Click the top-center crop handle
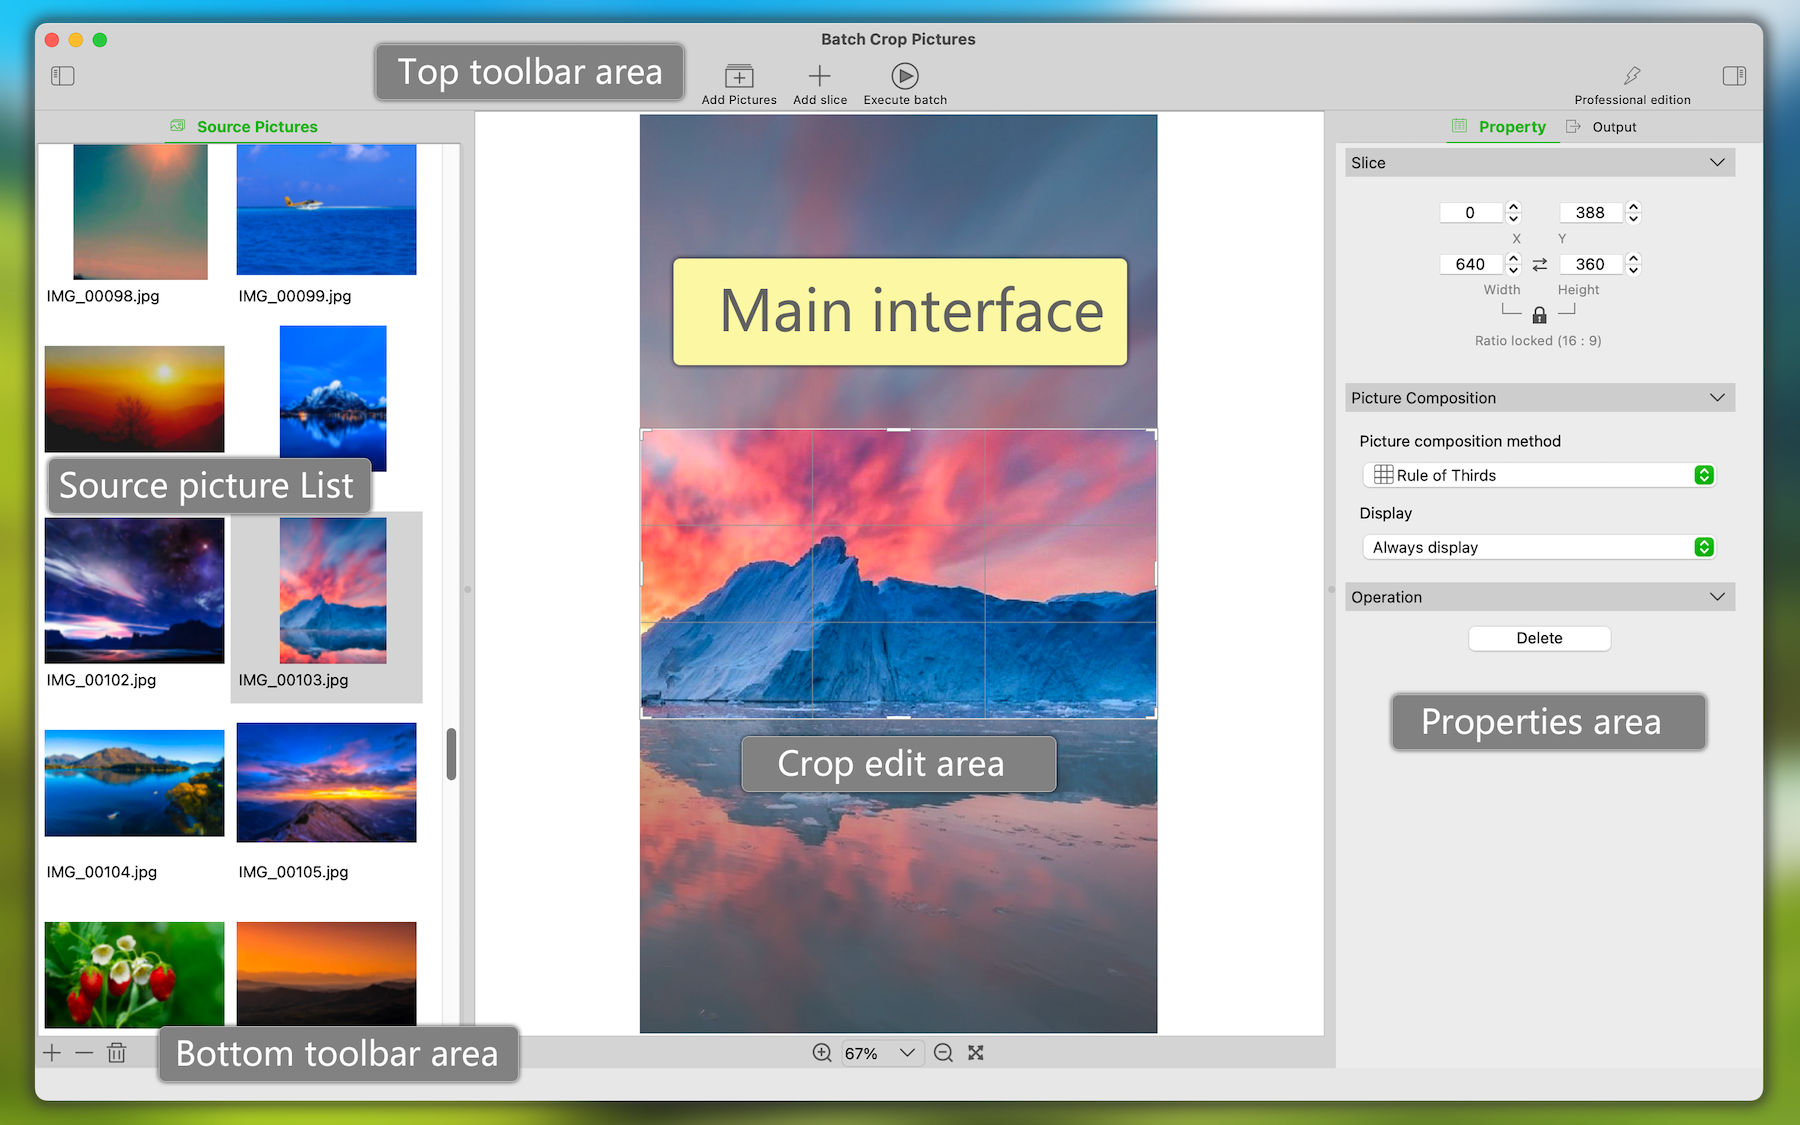The image size is (1800, 1125). coord(899,430)
